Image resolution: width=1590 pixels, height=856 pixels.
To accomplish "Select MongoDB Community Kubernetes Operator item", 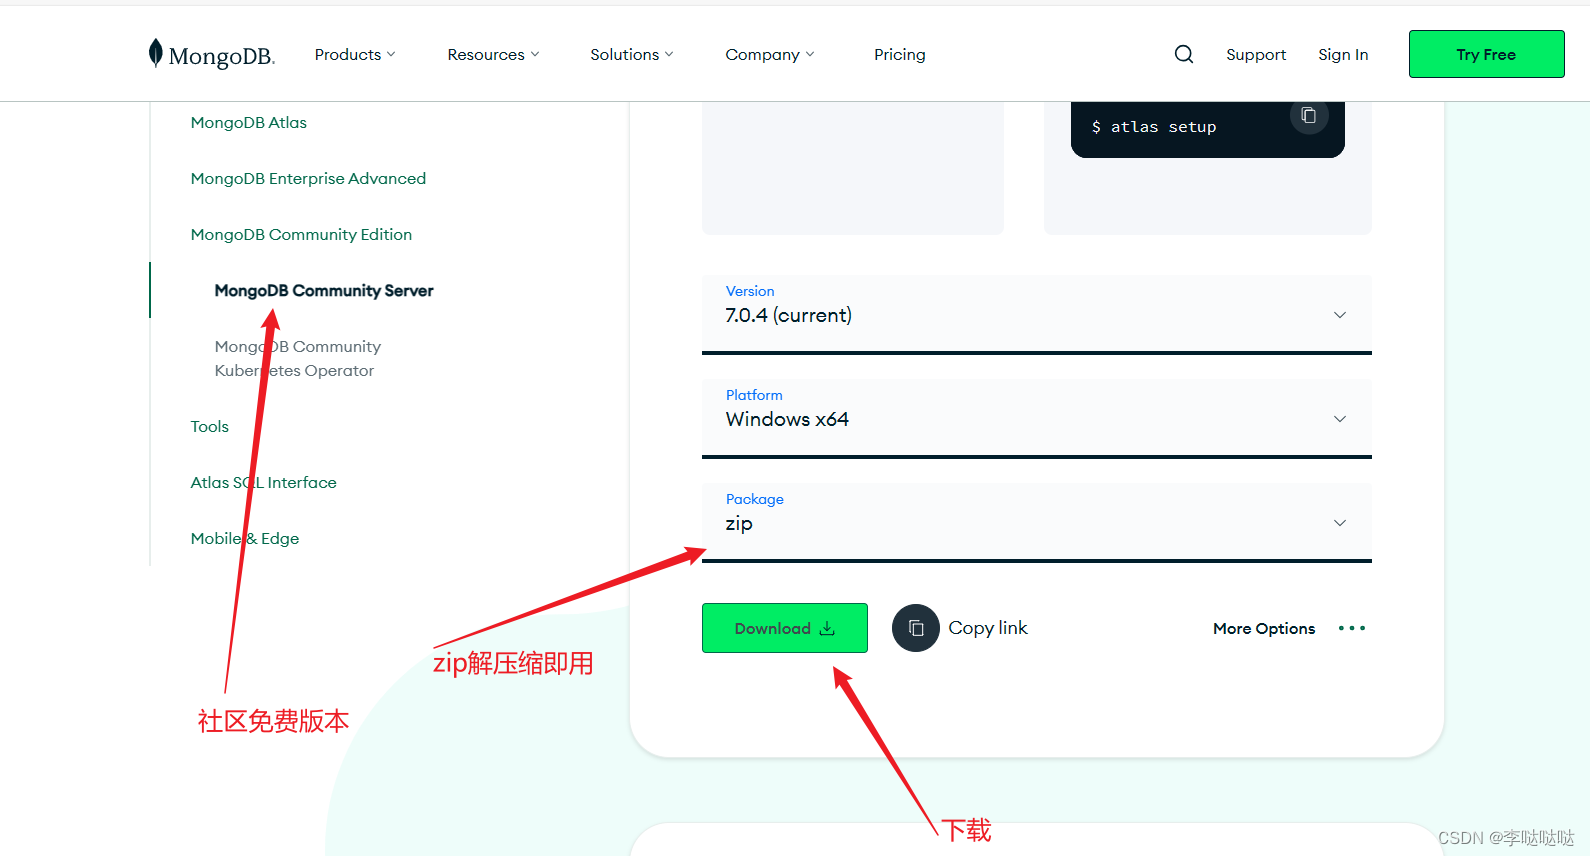I will click(297, 358).
